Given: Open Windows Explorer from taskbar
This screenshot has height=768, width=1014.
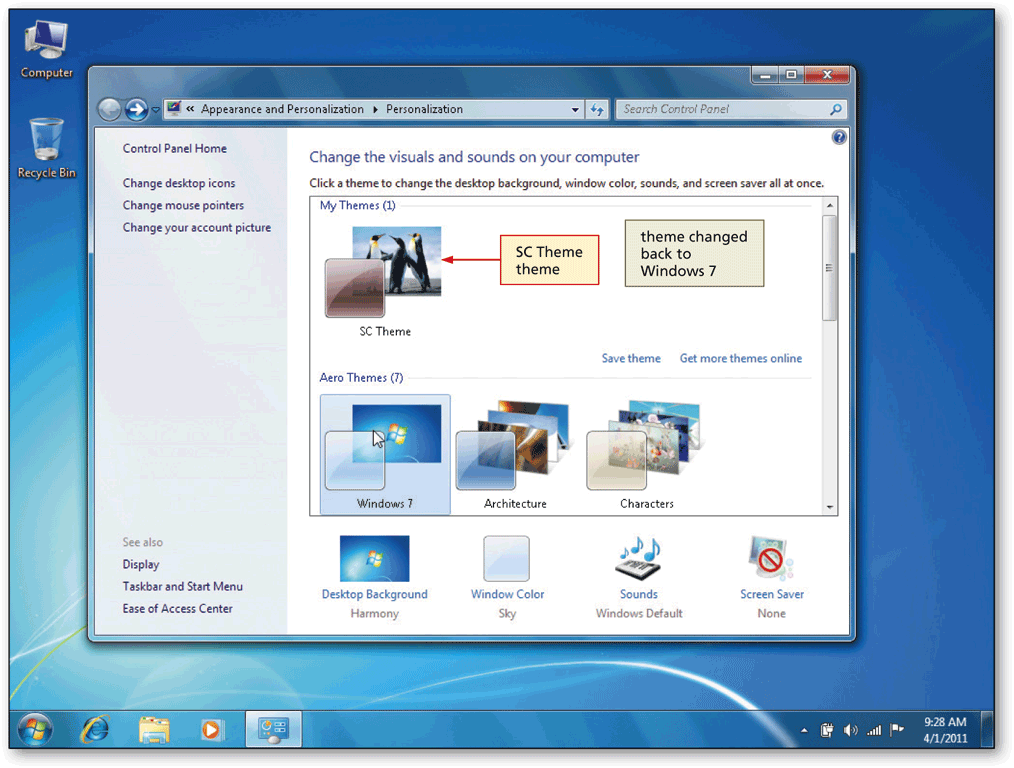Looking at the screenshot, I should pyautogui.click(x=154, y=730).
